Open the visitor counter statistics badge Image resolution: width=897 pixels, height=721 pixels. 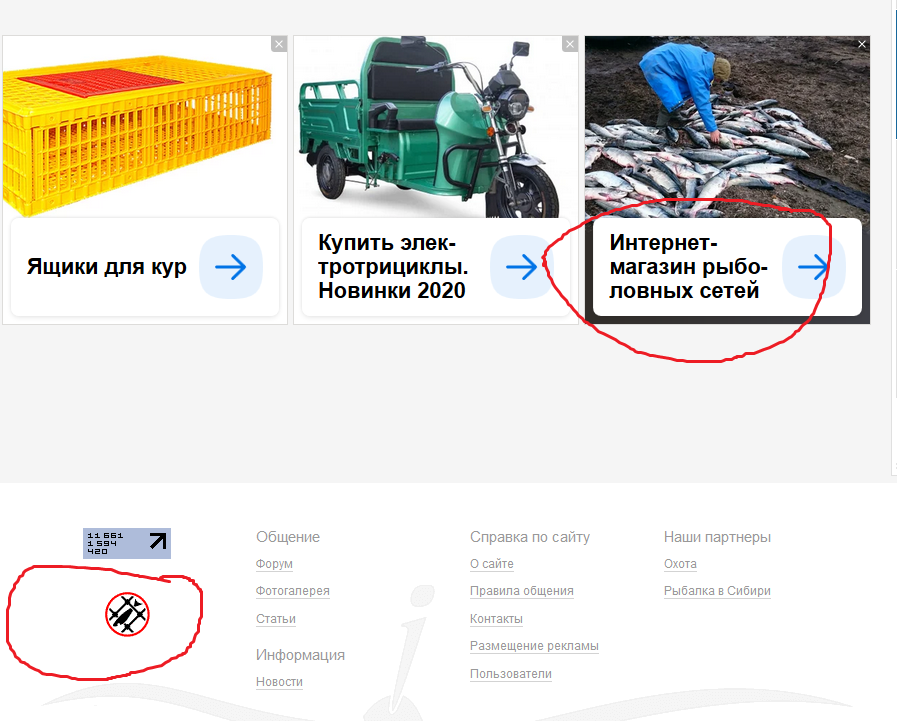click(127, 543)
